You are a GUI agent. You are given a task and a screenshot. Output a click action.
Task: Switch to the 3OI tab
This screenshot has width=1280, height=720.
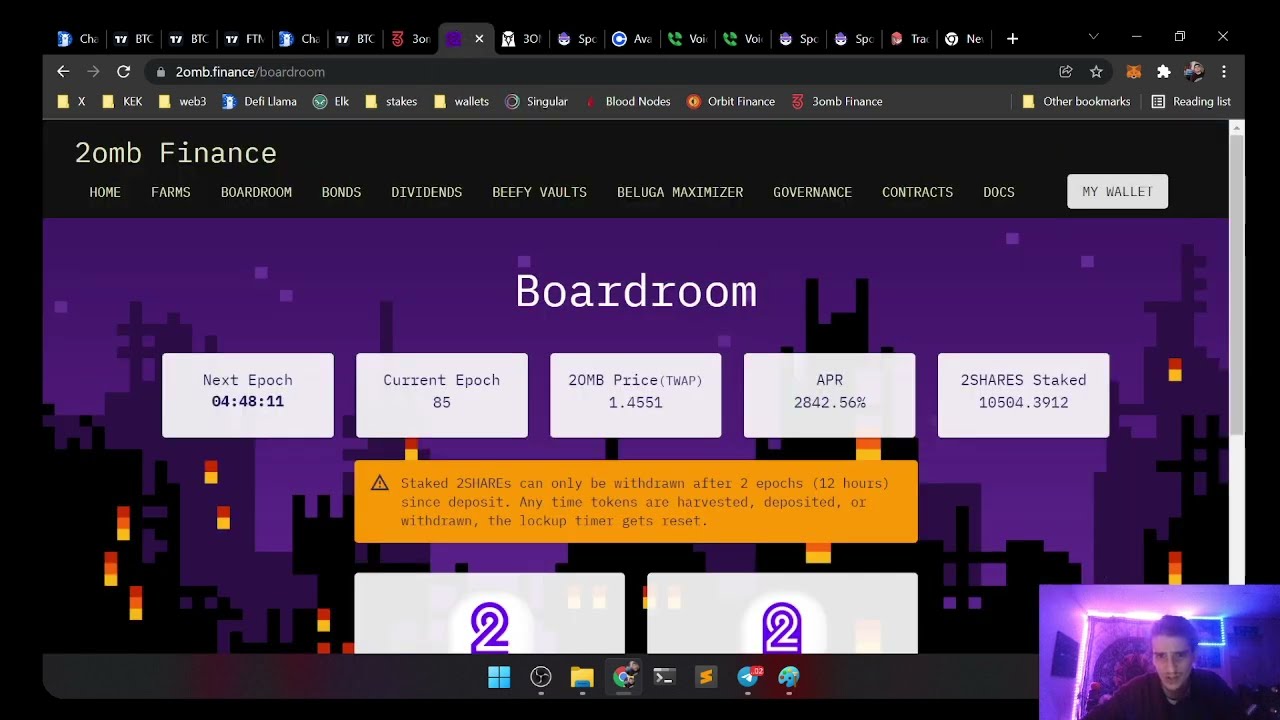(522, 39)
